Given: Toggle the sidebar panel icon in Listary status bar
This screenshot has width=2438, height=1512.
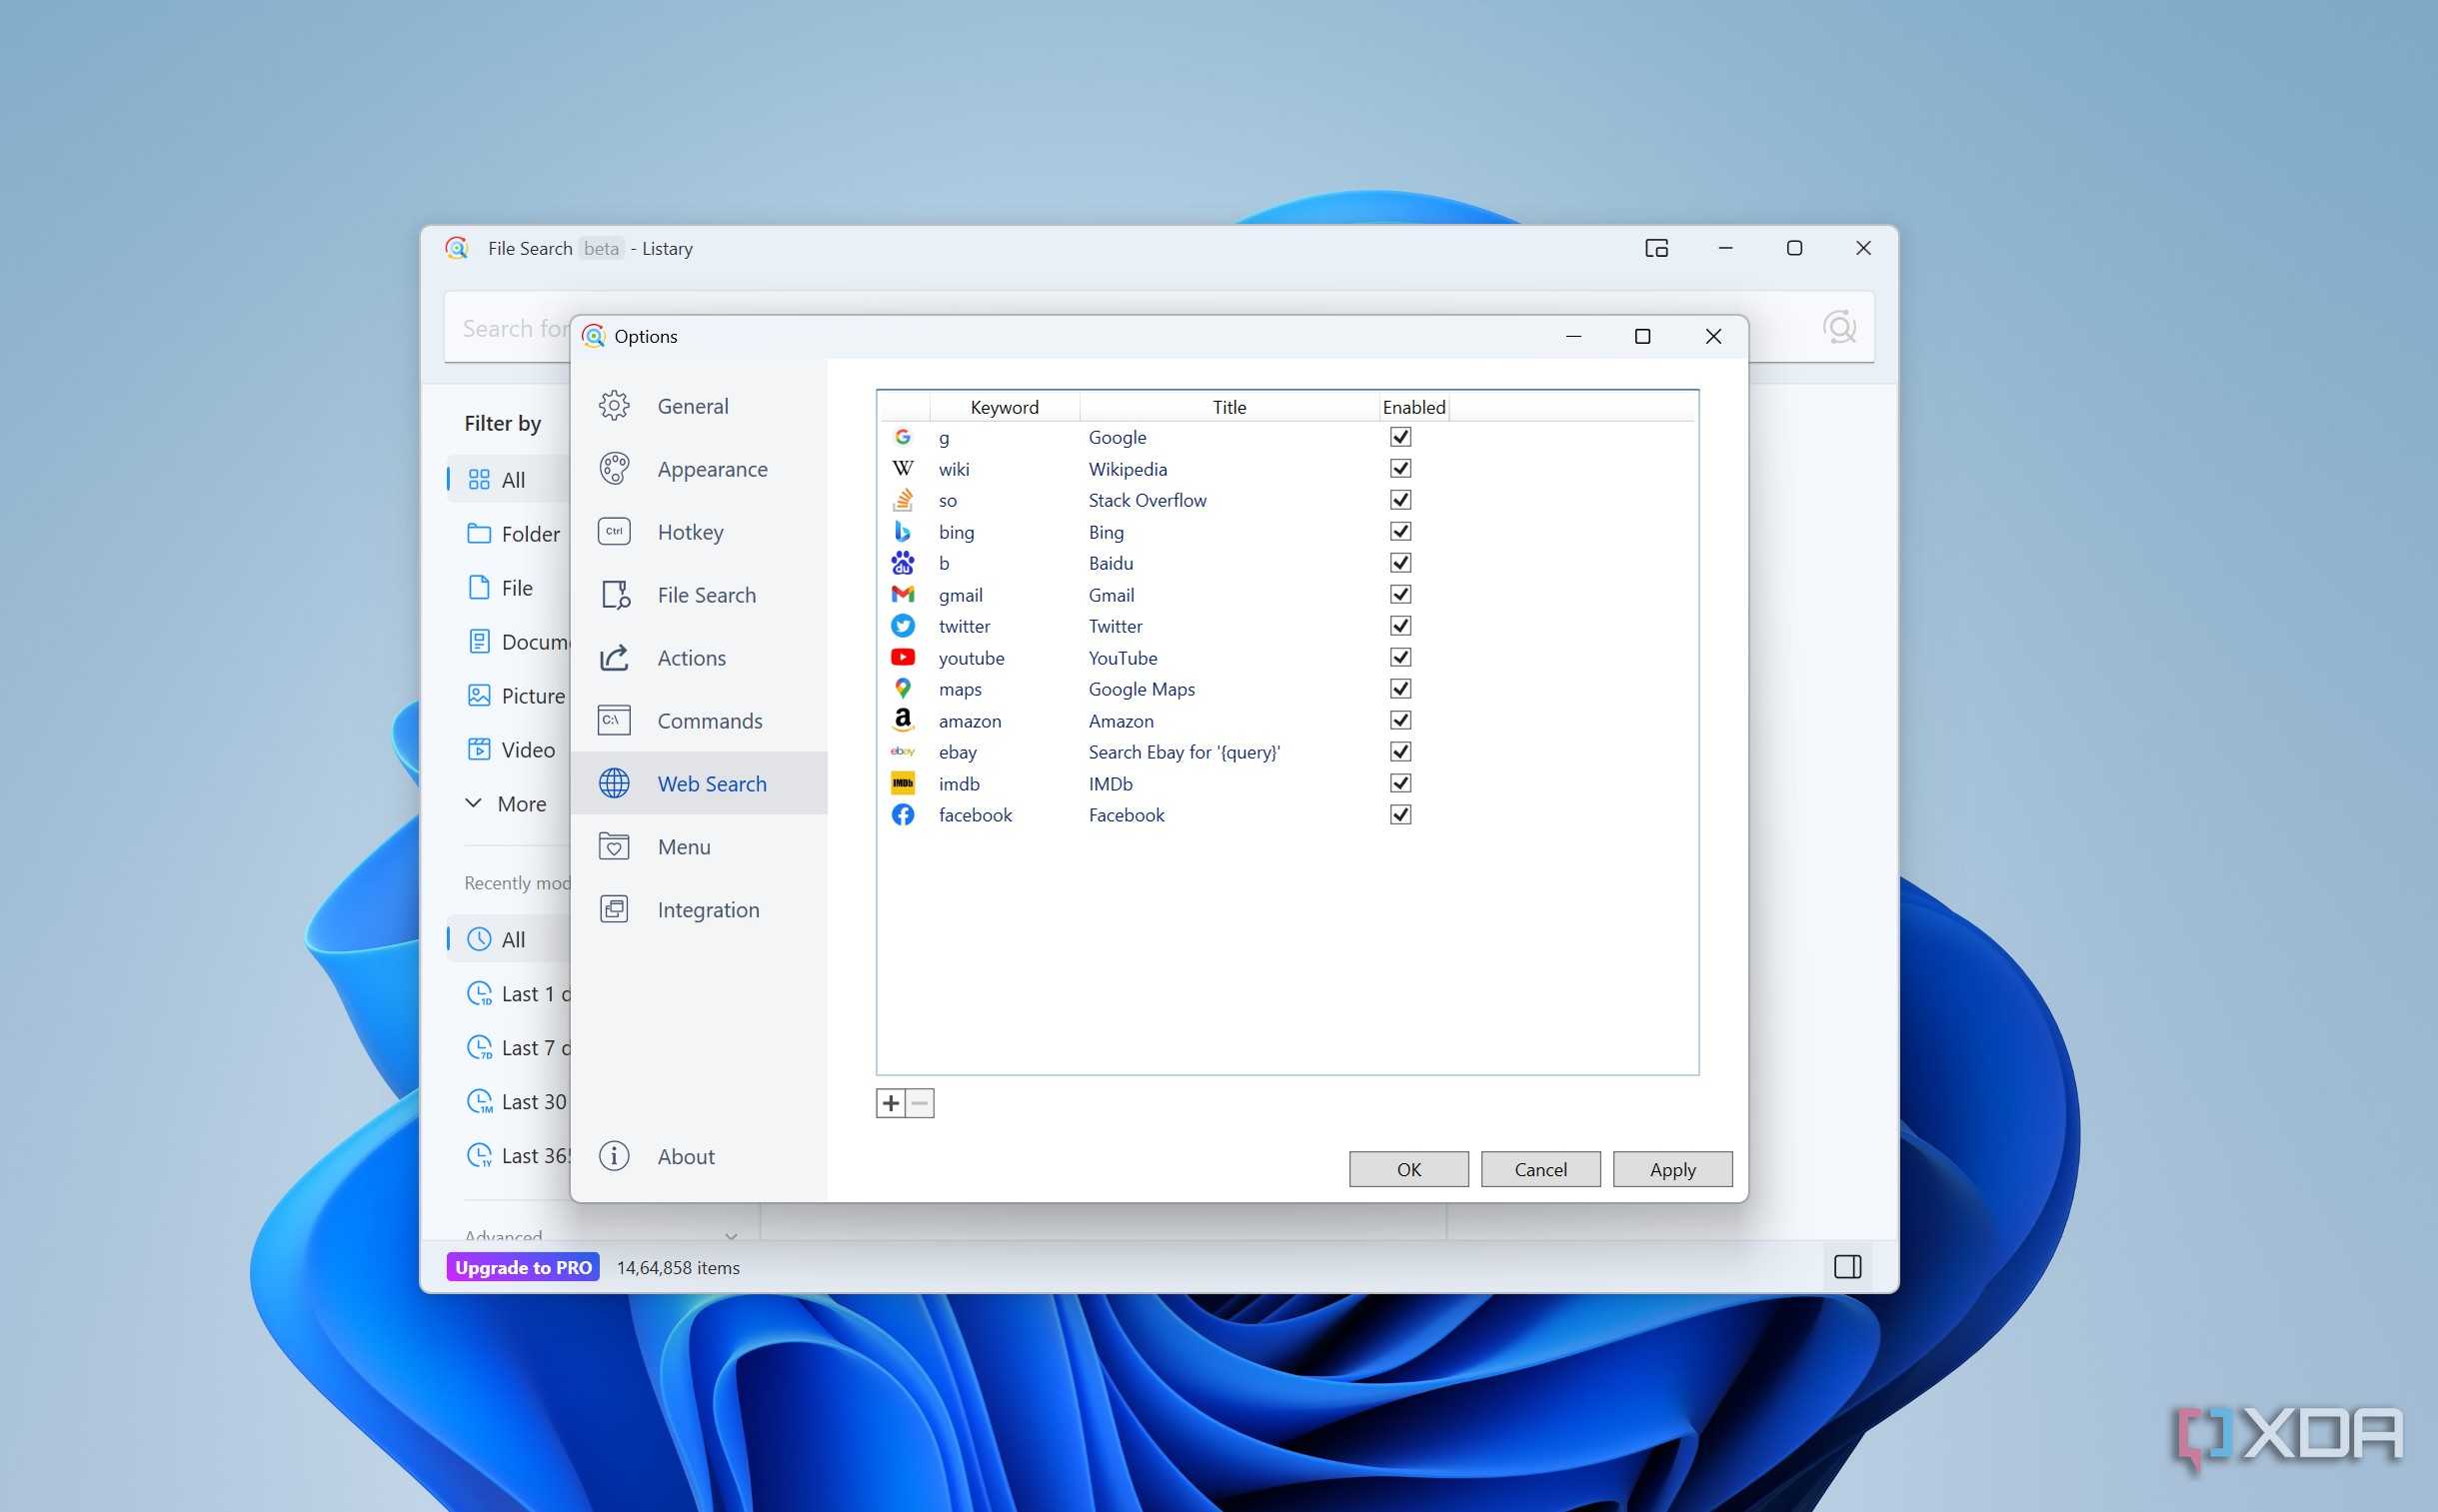Looking at the screenshot, I should tap(1847, 1267).
